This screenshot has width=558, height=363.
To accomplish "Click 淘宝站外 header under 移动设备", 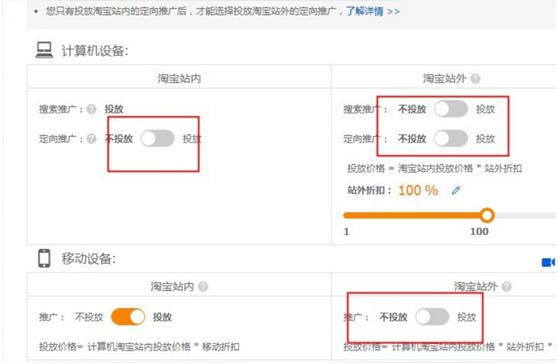I will [x=475, y=286].
